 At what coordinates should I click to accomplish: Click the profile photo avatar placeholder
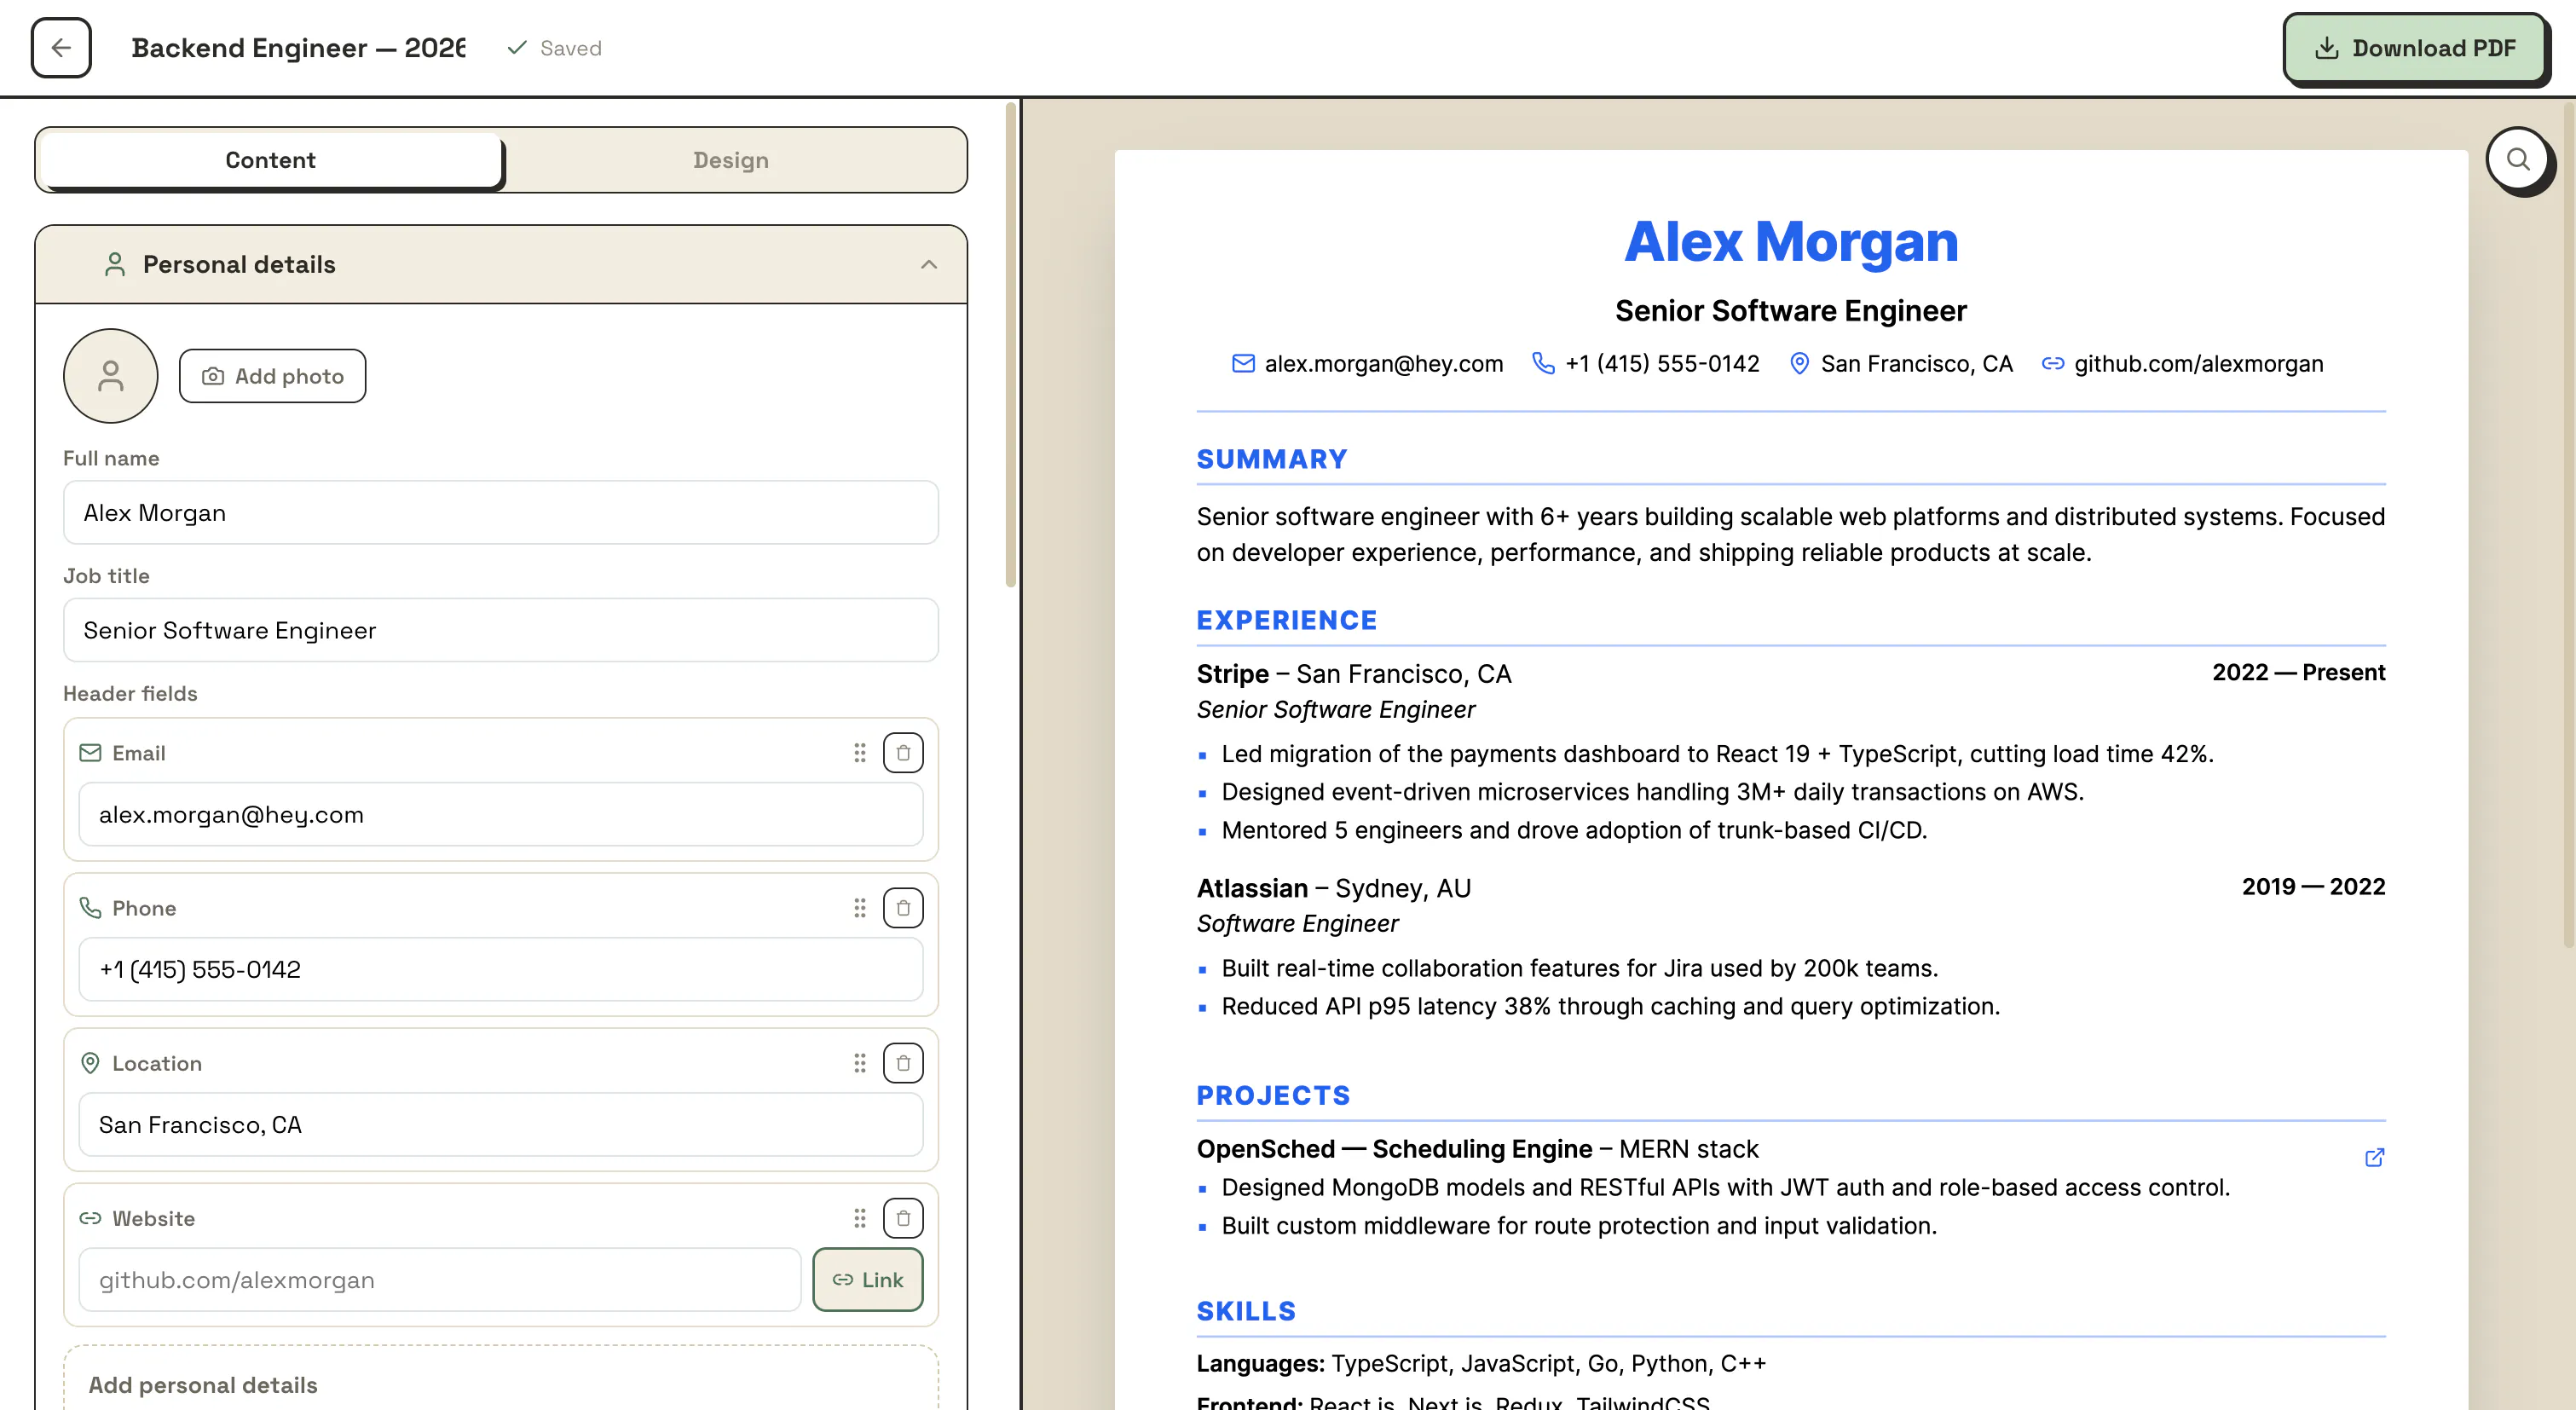point(111,376)
